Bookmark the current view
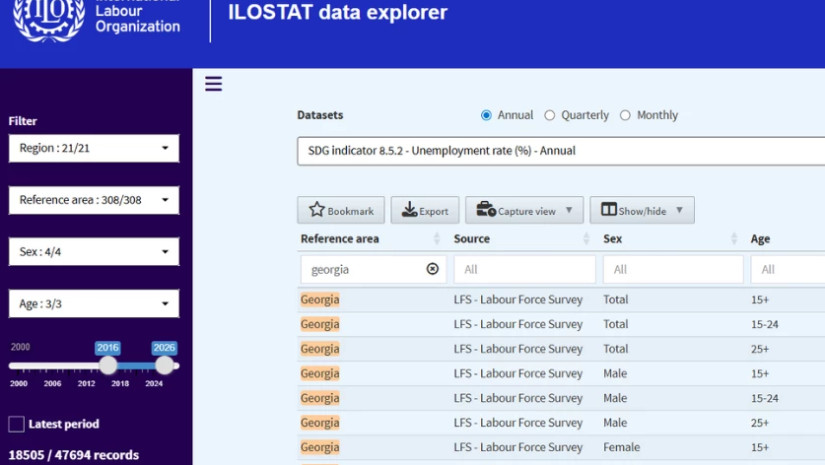This screenshot has height=465, width=825. [341, 210]
